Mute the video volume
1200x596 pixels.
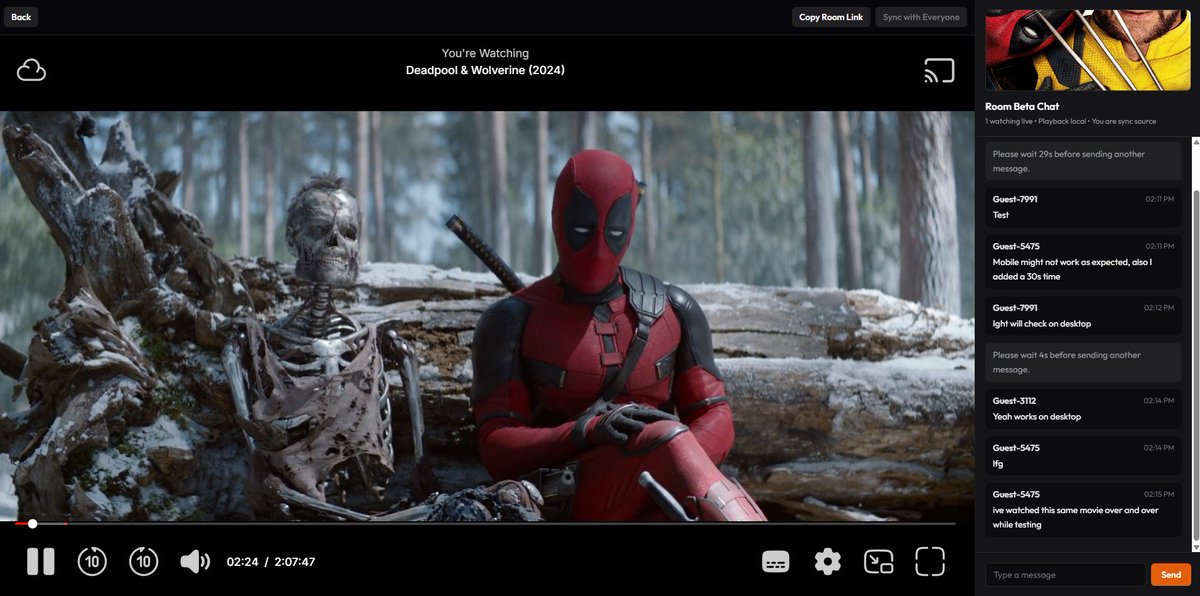click(195, 561)
